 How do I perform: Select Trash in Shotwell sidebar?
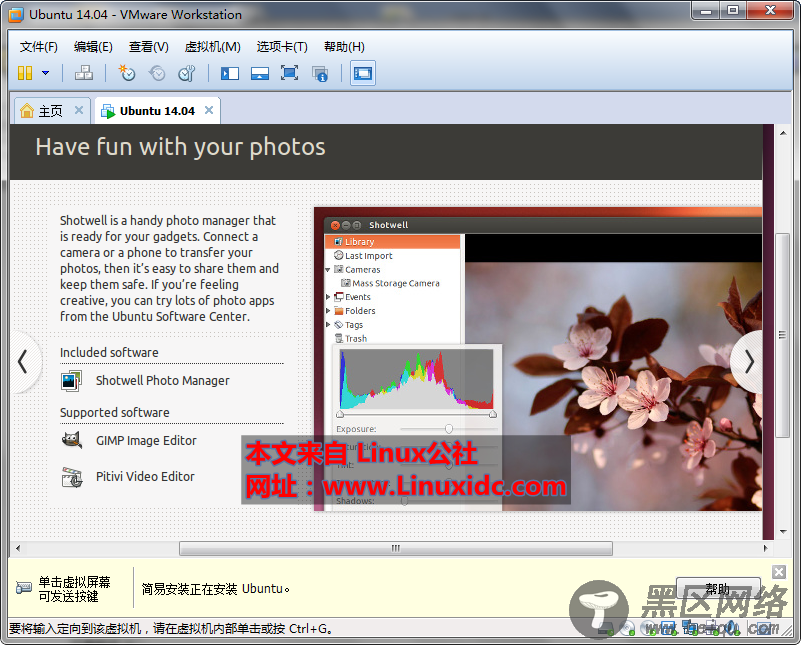point(356,338)
